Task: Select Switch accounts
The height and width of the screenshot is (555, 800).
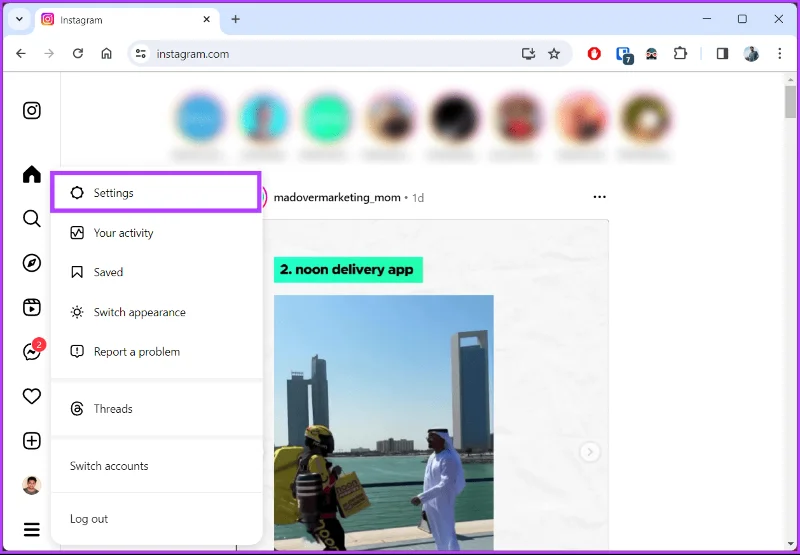Action: [x=156, y=466]
